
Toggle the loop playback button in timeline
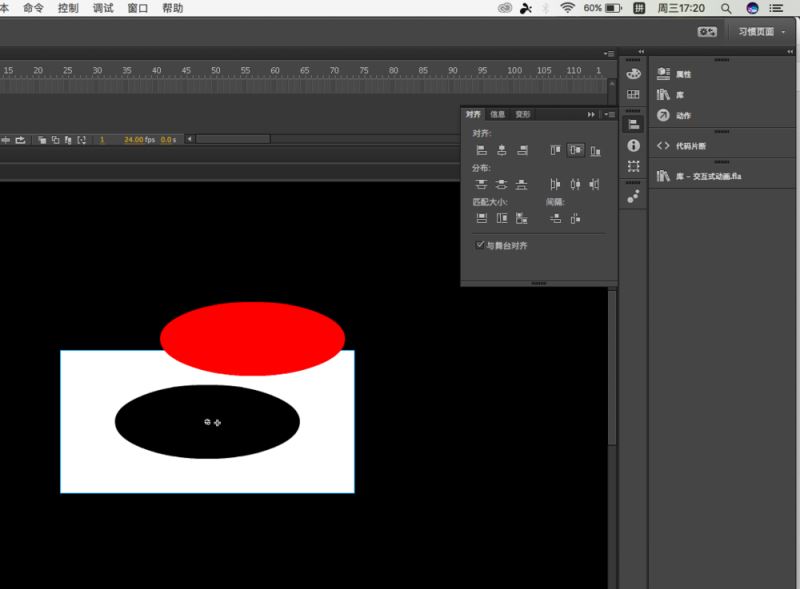tap(20, 140)
